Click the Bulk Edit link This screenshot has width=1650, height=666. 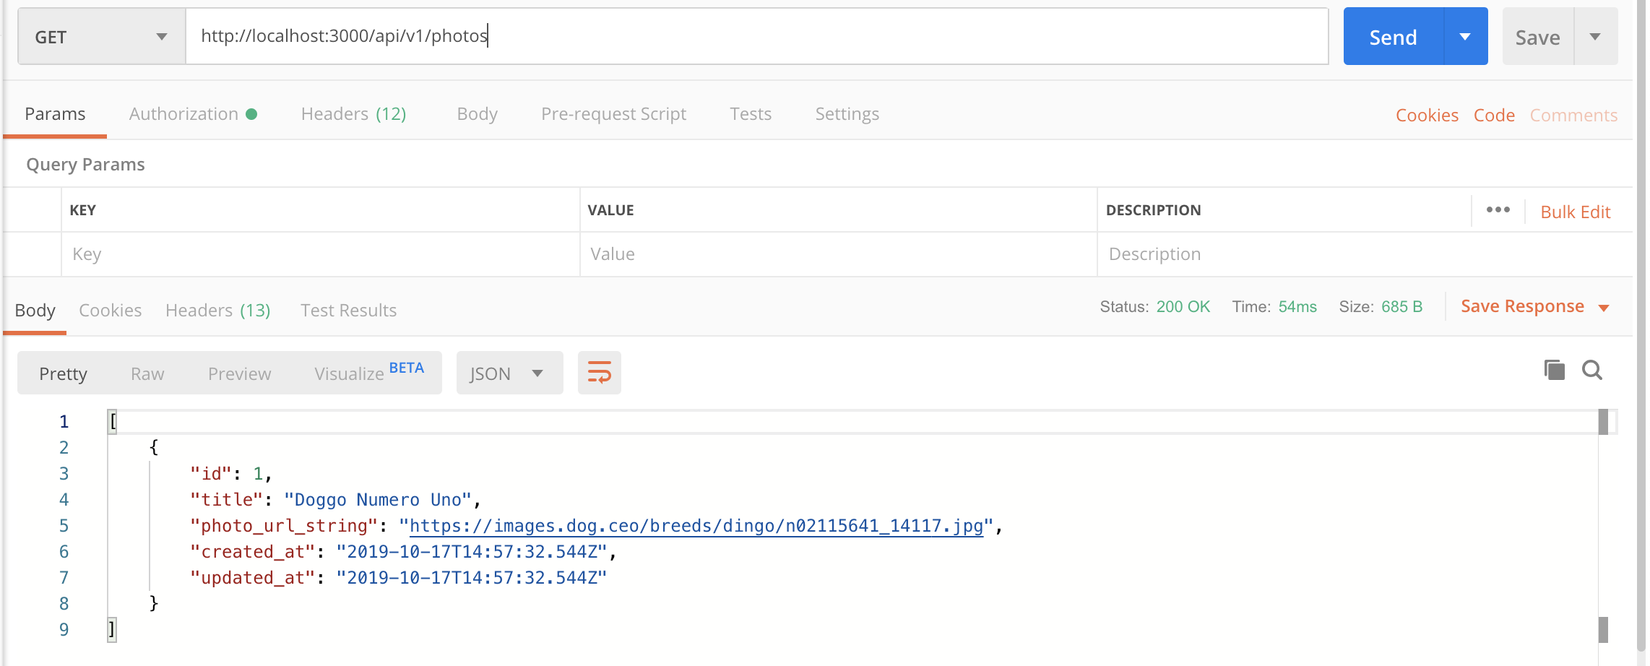(x=1575, y=212)
